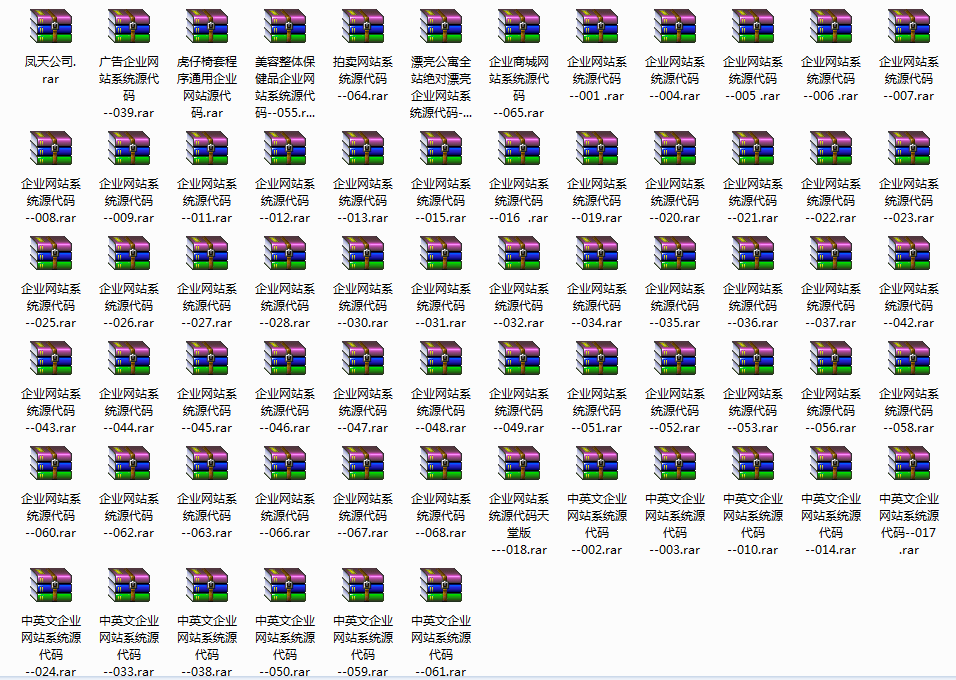Viewport: 956px width, 680px height.
Task: Click the file name text --058.rar
Action: click(x=909, y=428)
